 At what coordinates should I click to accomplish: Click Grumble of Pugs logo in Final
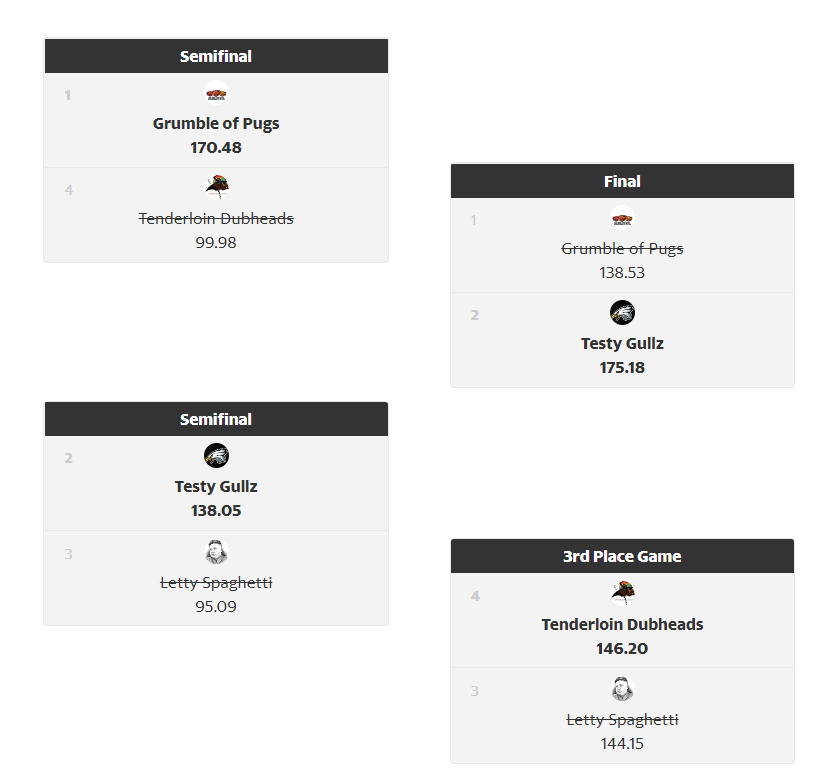pos(622,218)
